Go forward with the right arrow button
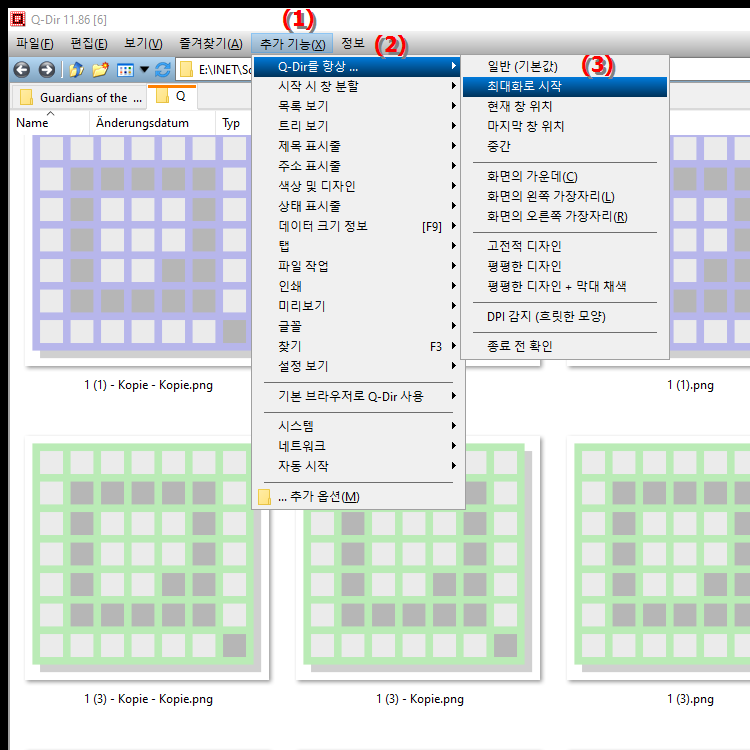 [x=46, y=70]
